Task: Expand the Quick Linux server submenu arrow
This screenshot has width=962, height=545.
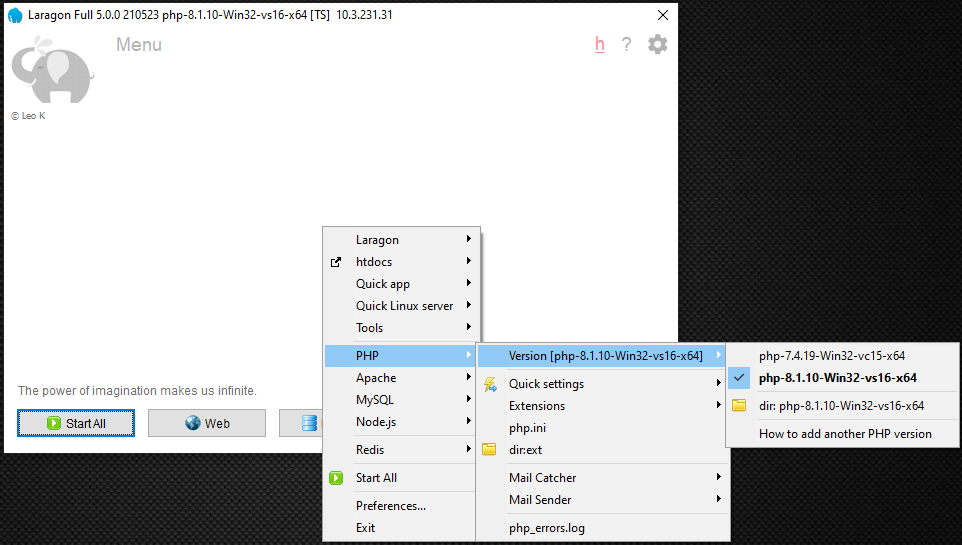Action: [469, 305]
